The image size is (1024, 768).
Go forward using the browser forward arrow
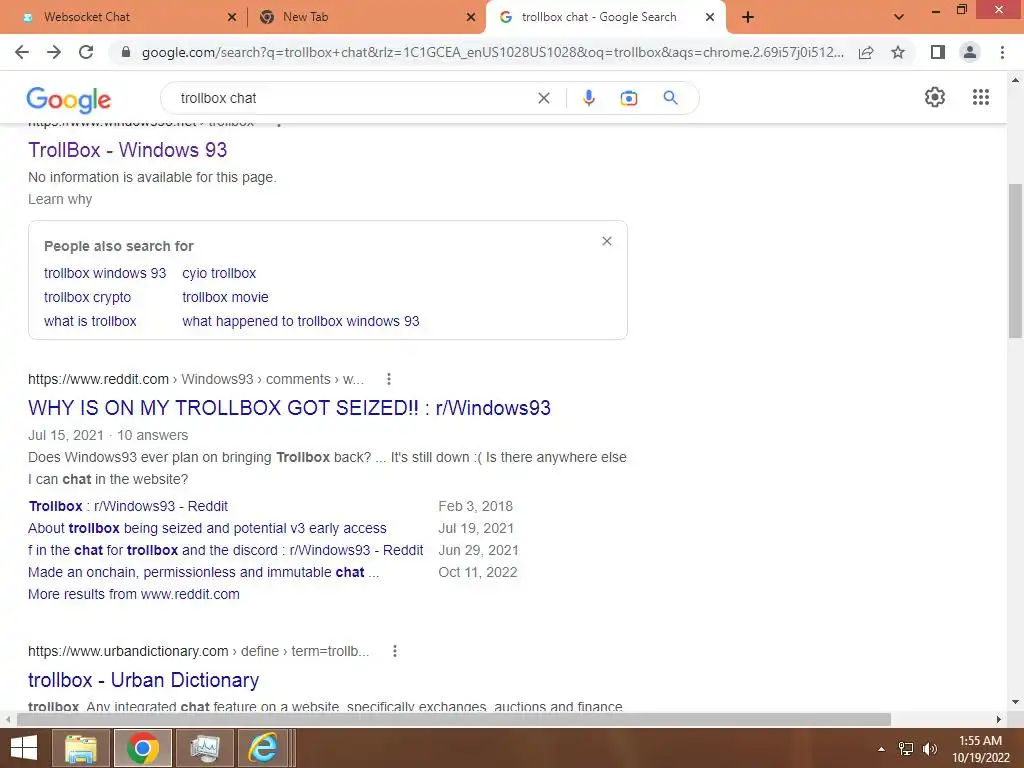[x=54, y=52]
